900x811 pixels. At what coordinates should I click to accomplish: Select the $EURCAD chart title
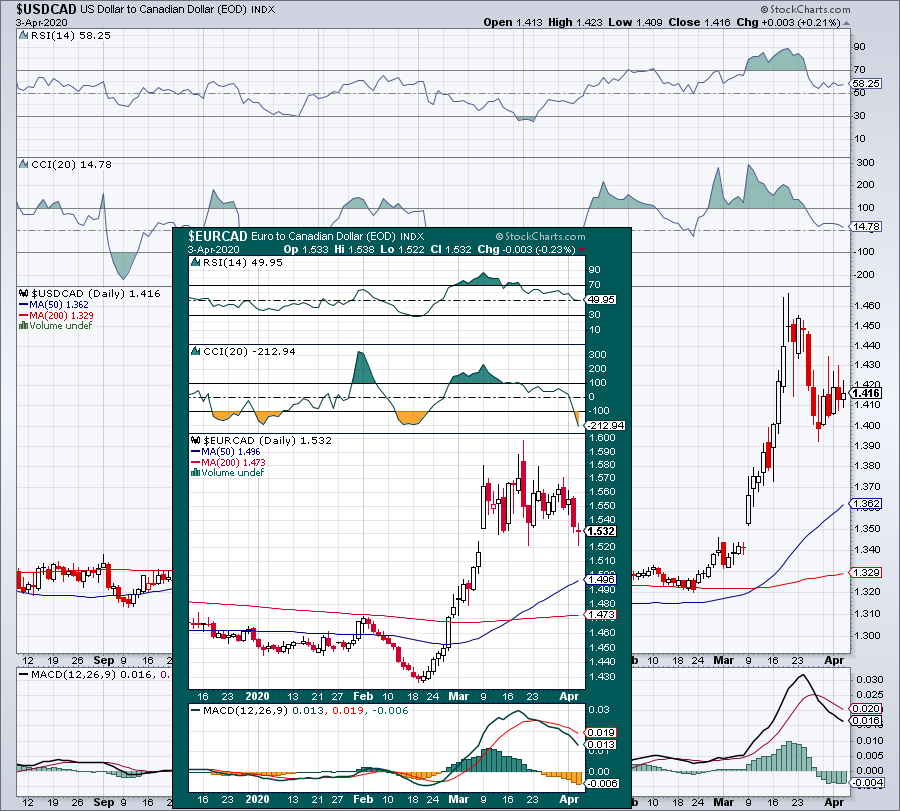click(x=218, y=236)
